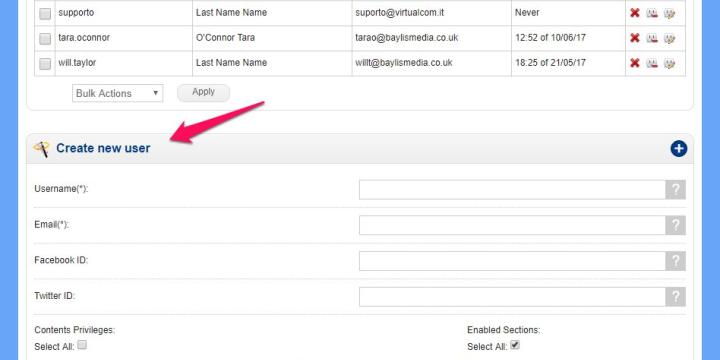The image size is (720, 360).
Task: Tick the checkbox for supporto
Action: tap(45, 14)
